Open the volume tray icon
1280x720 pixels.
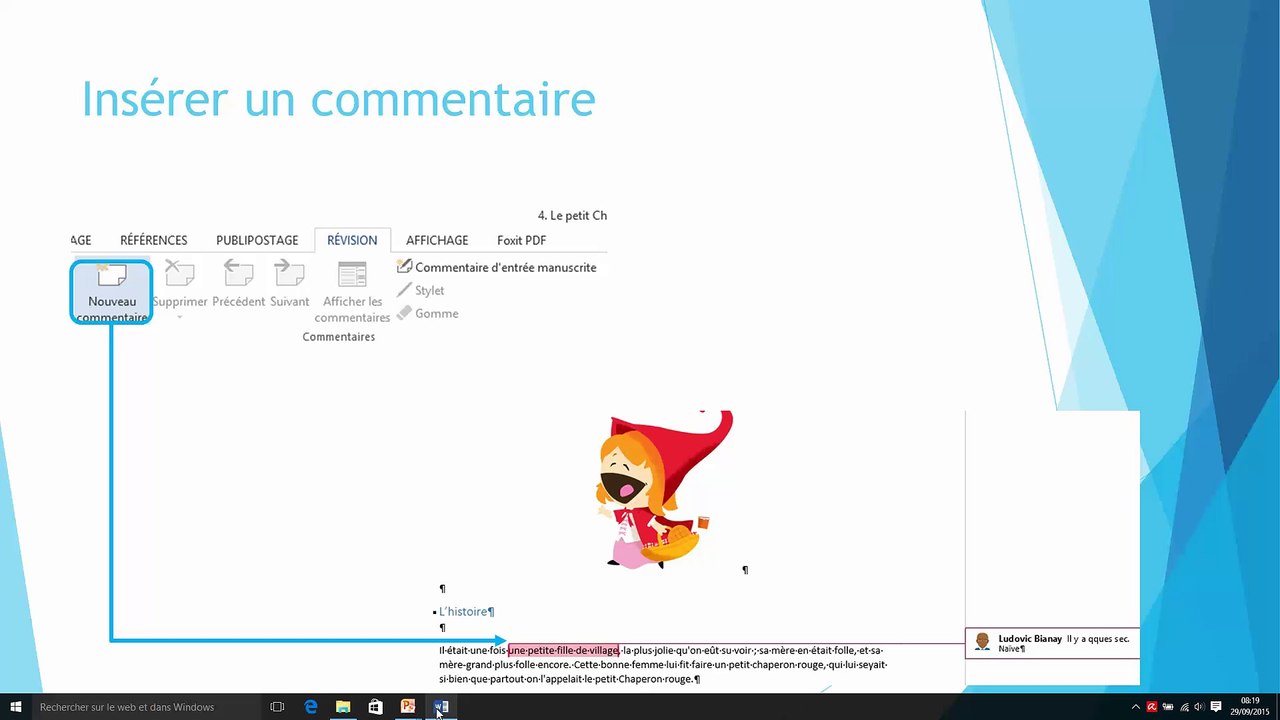pos(1199,707)
